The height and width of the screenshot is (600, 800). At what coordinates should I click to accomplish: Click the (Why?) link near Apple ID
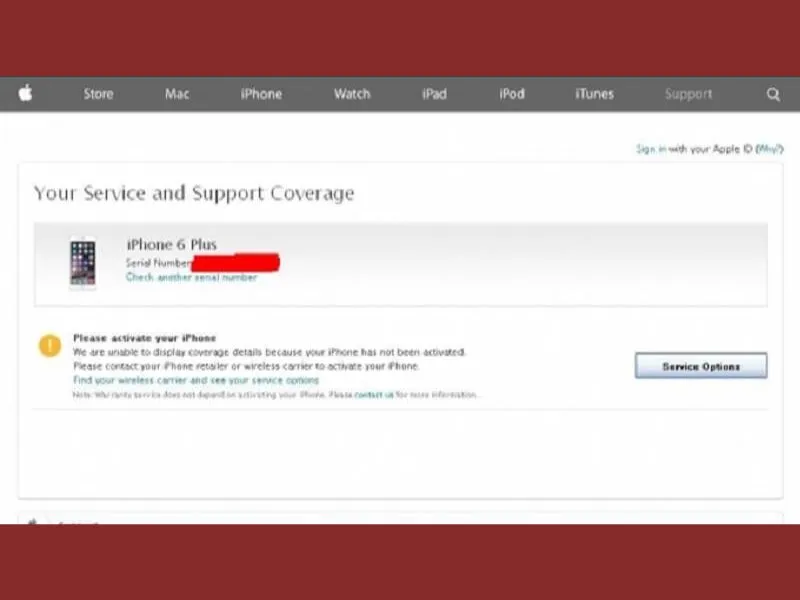click(x=769, y=149)
